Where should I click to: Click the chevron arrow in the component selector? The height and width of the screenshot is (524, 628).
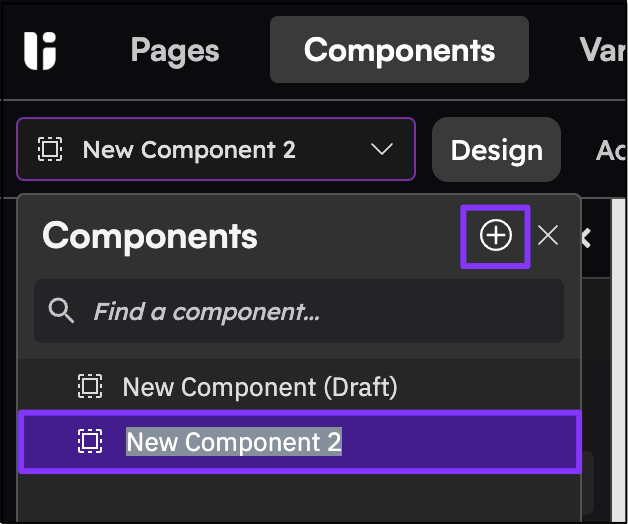(x=382, y=149)
